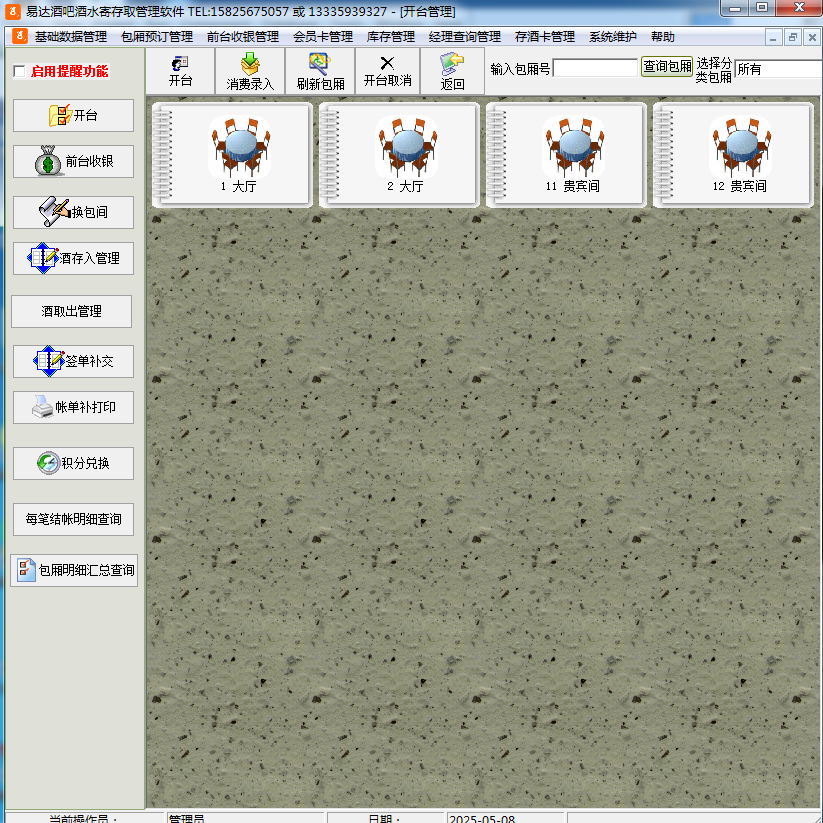Click the 帐单补打印 button
Viewport: 823px width, 823px height.
point(73,407)
